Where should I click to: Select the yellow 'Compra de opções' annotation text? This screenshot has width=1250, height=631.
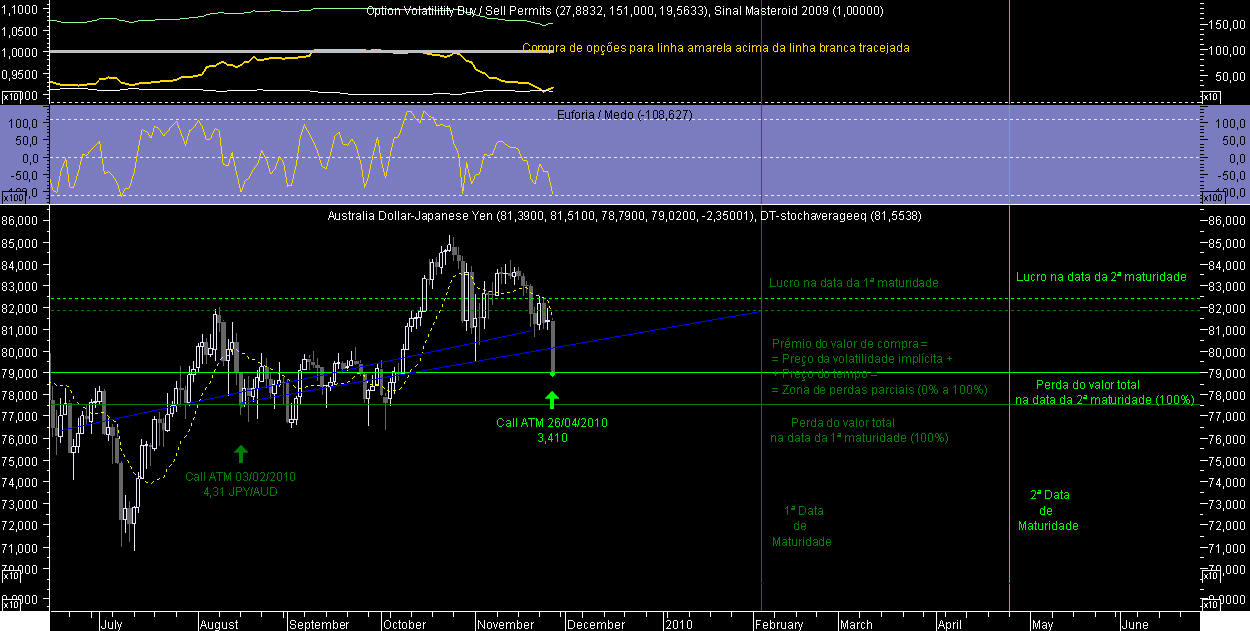tap(716, 47)
